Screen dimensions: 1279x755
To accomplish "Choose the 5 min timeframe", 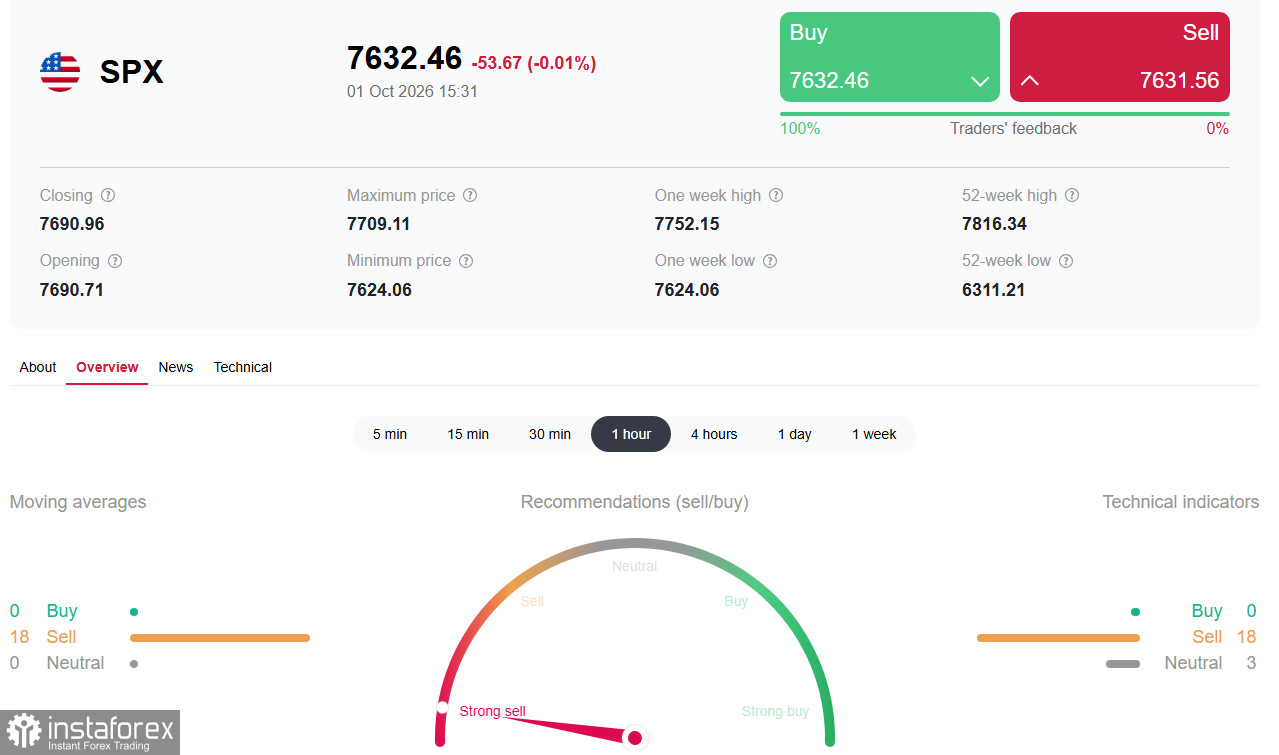I will pyautogui.click(x=390, y=434).
